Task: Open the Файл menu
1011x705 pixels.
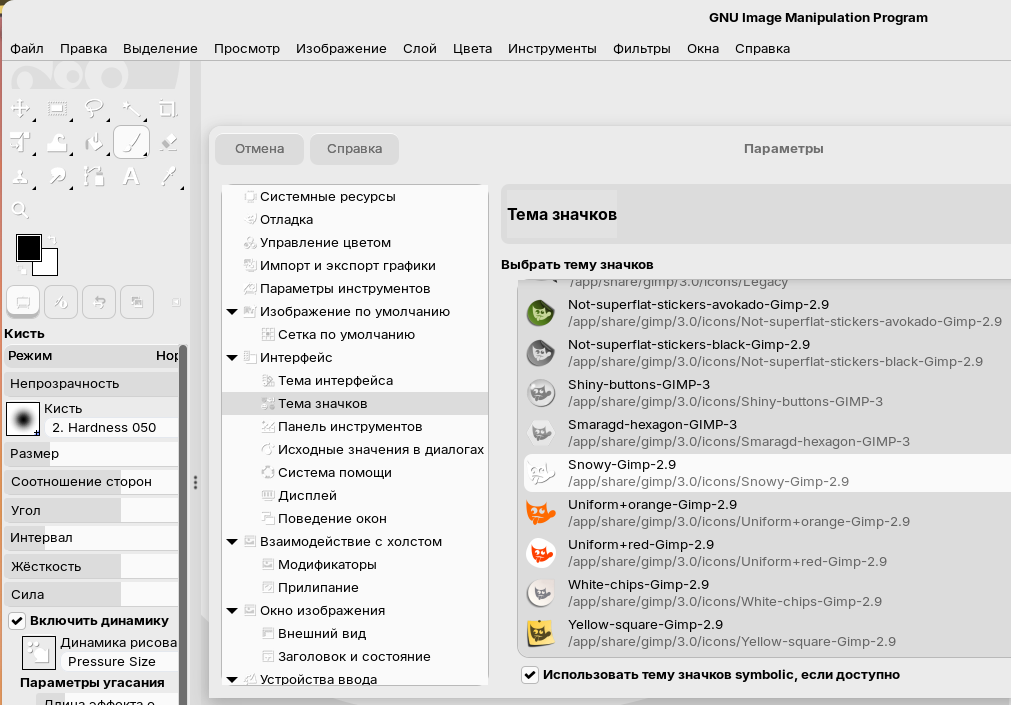Action: pyautogui.click(x=27, y=48)
